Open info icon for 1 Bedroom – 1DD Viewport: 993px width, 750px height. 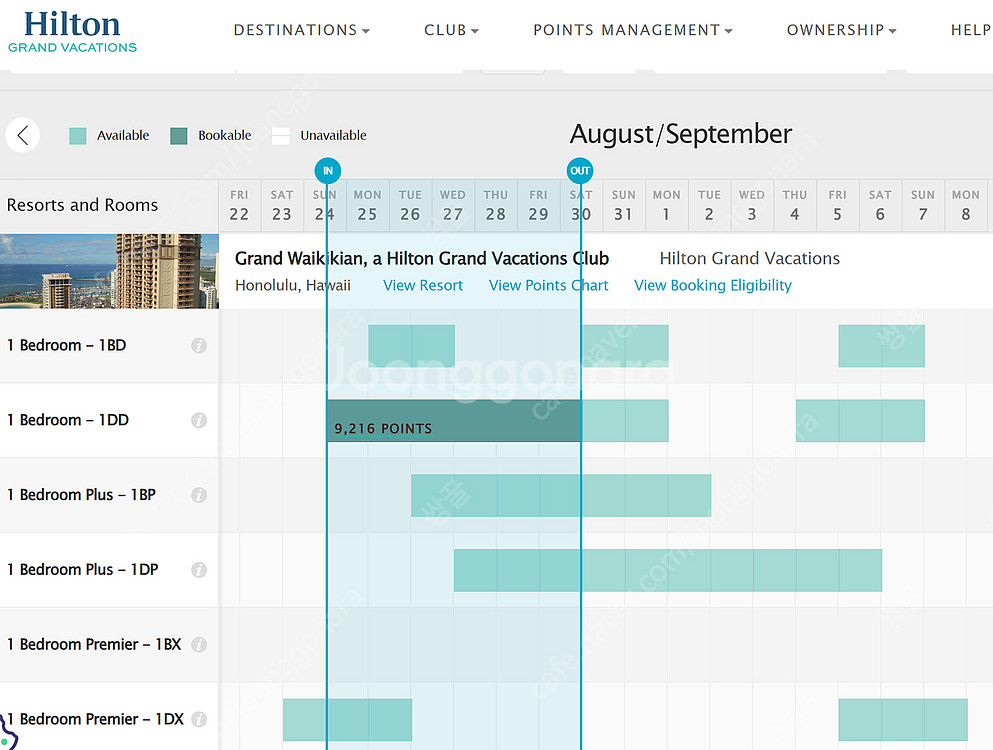coord(199,420)
